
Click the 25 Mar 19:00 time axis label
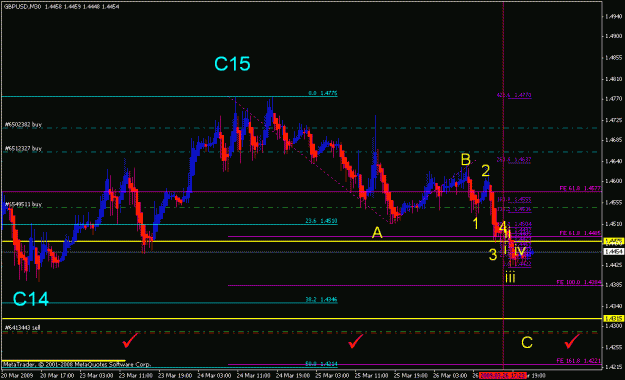point(411,376)
